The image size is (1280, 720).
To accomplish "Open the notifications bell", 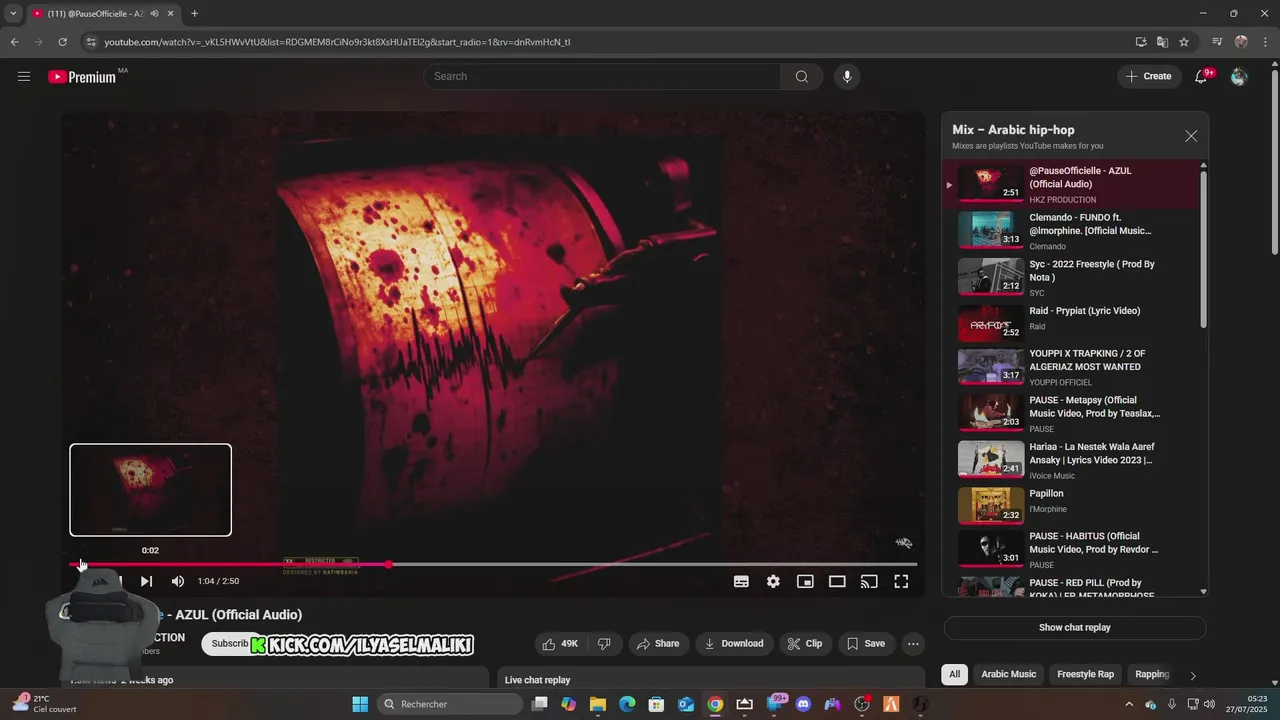I will 1202,76.
